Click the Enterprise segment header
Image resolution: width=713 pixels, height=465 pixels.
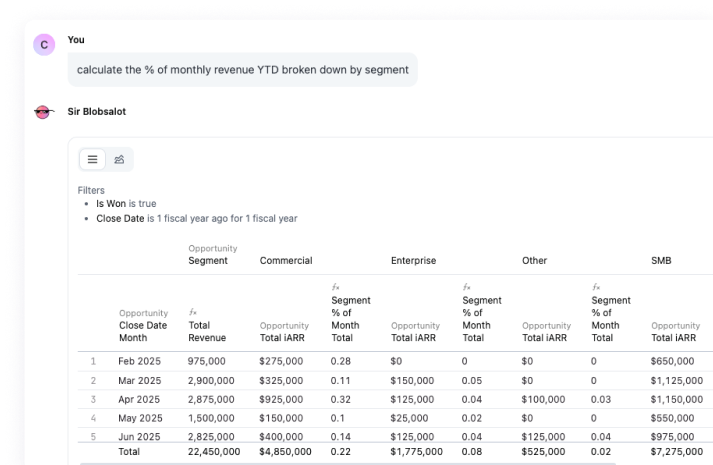[x=413, y=261]
